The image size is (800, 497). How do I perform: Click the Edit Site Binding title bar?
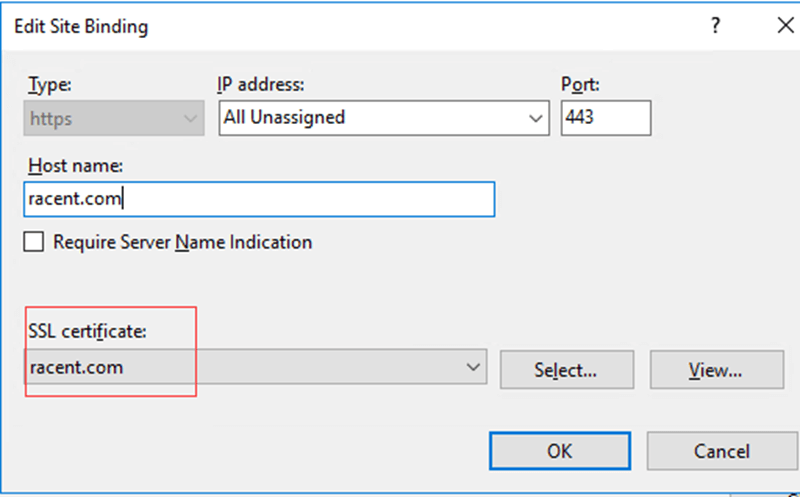300,27
